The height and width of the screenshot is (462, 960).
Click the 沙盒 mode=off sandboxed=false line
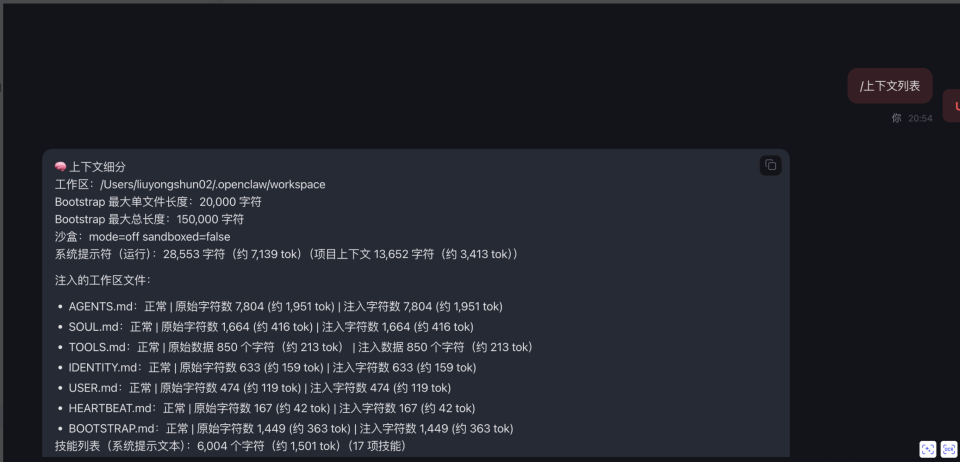point(143,236)
